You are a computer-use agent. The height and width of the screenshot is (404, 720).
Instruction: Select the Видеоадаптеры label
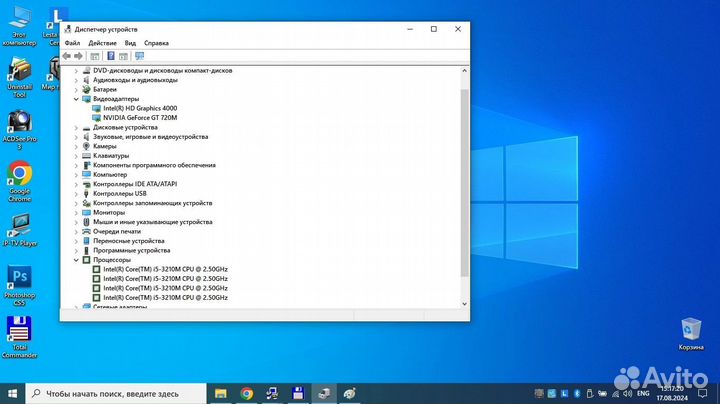tap(116, 99)
